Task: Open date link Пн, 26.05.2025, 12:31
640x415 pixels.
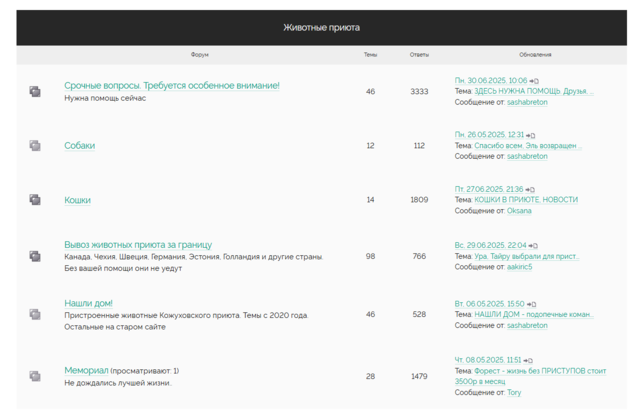Action: [x=489, y=135]
